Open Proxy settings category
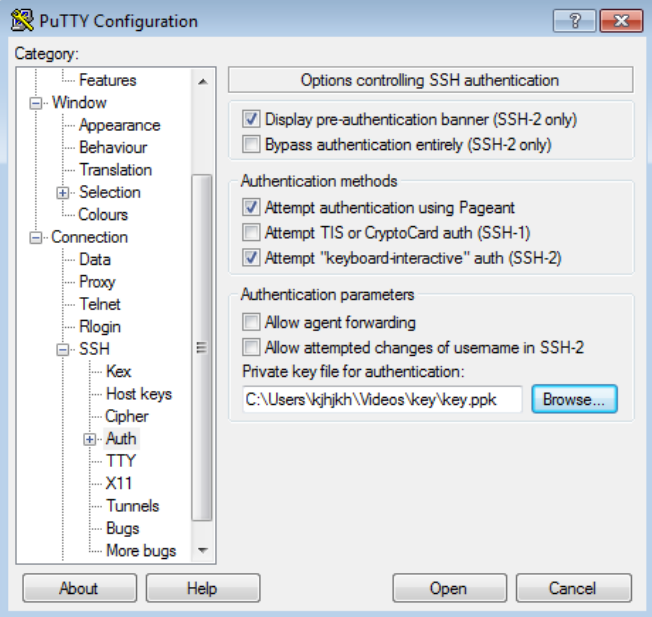The width and height of the screenshot is (652, 617). coord(97,282)
